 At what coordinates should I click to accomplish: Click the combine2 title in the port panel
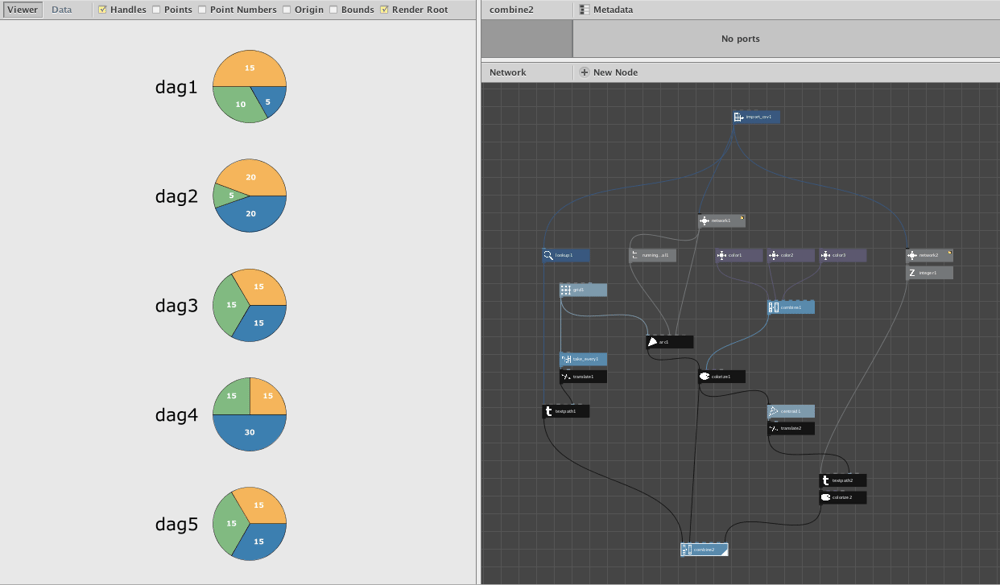click(x=511, y=10)
